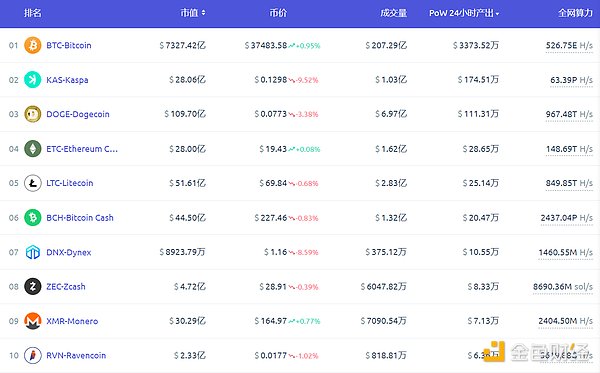Click Ravencoin volume $818.81万
This screenshot has width=600, height=373.
(386, 355)
